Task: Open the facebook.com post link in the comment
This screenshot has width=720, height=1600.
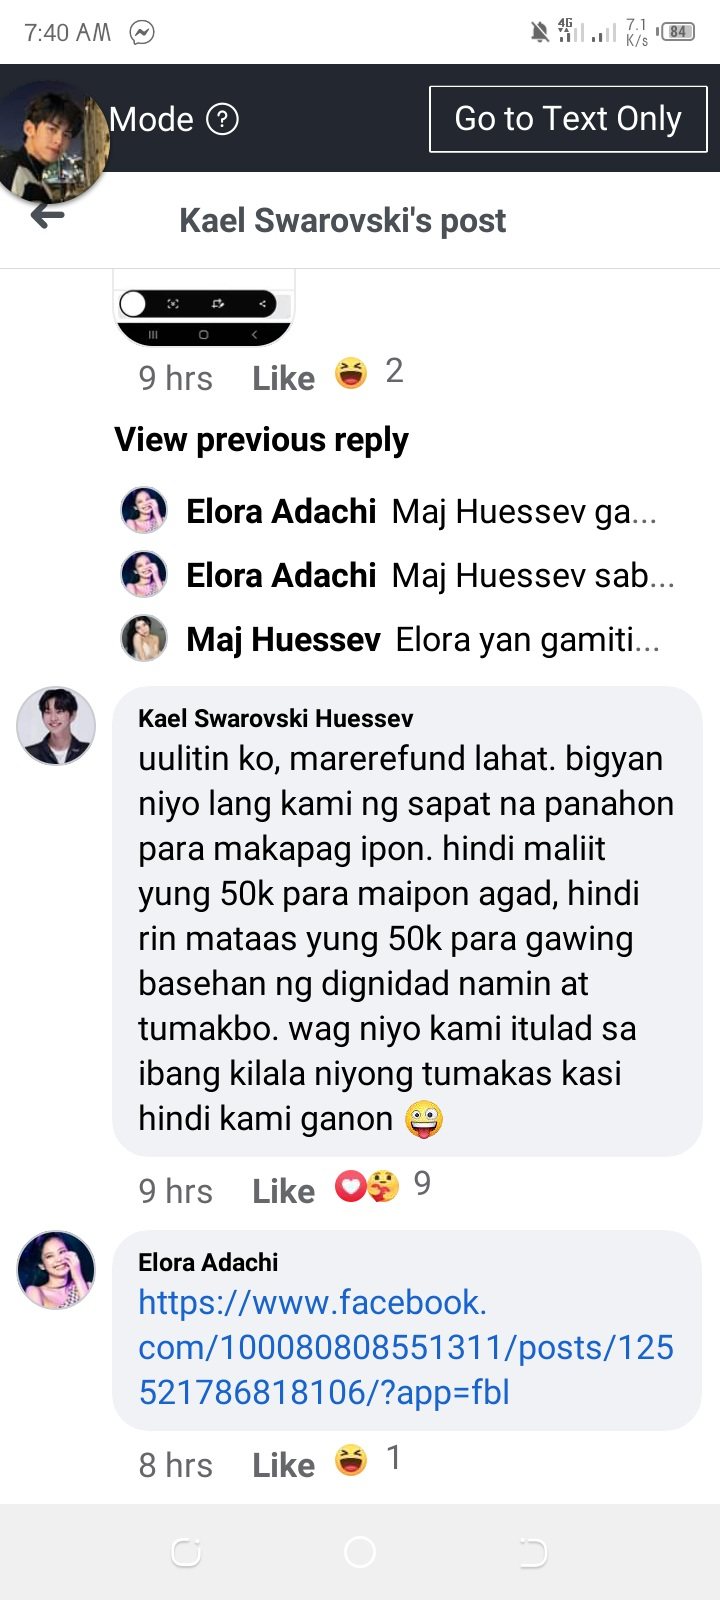Action: tap(406, 1347)
